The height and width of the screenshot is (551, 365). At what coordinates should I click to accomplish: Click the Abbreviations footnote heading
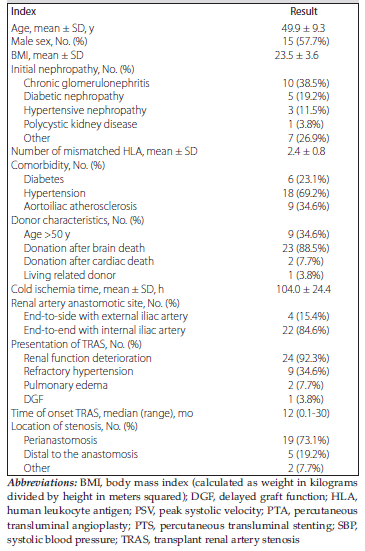(41, 483)
